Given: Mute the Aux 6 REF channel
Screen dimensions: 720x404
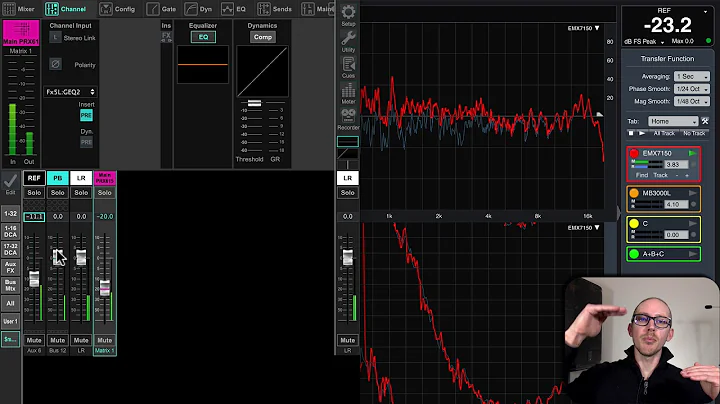Looking at the screenshot, I should point(34,340).
